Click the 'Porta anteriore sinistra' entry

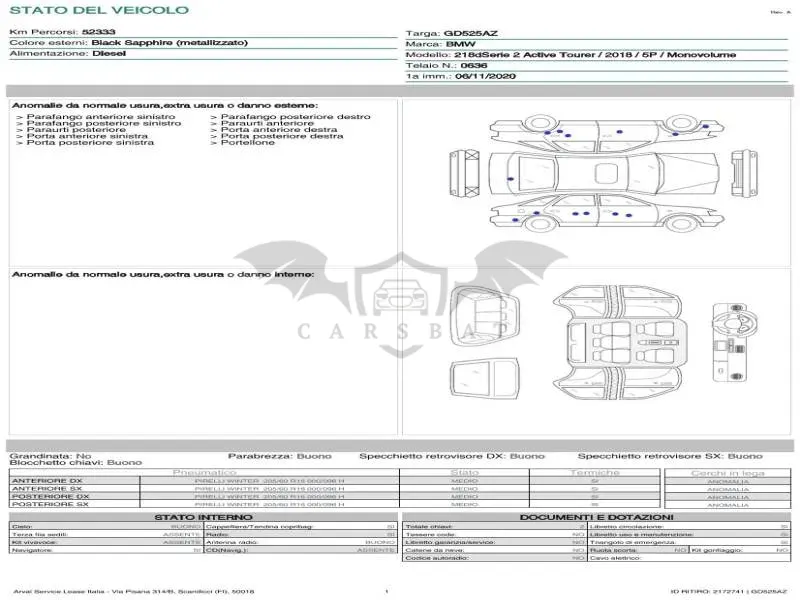coord(87,136)
